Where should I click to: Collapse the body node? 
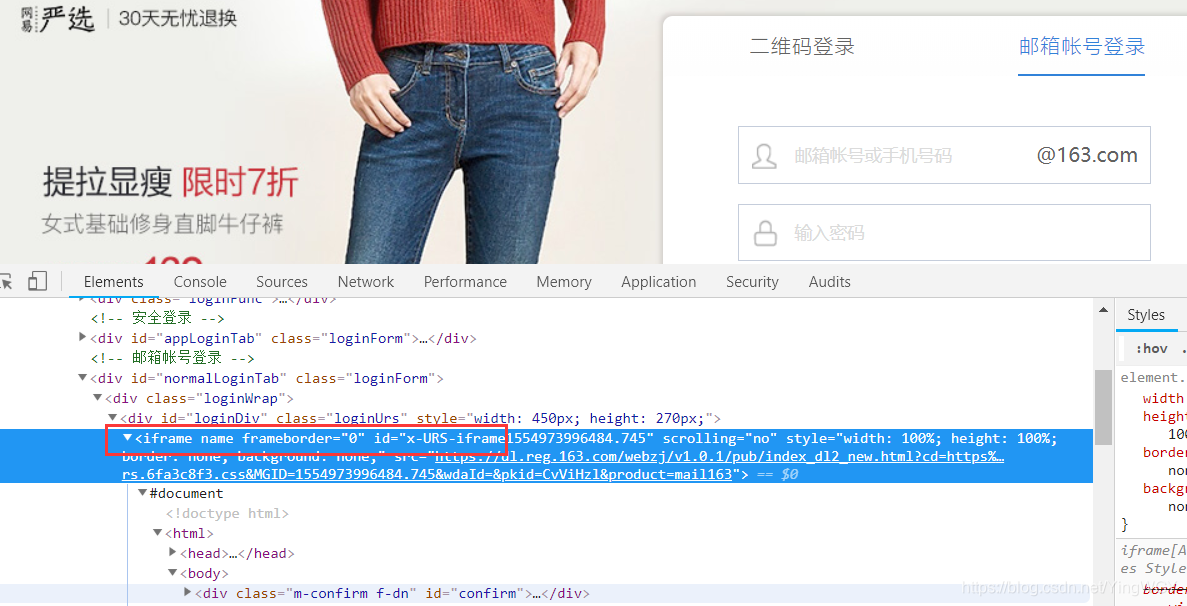(x=173, y=573)
